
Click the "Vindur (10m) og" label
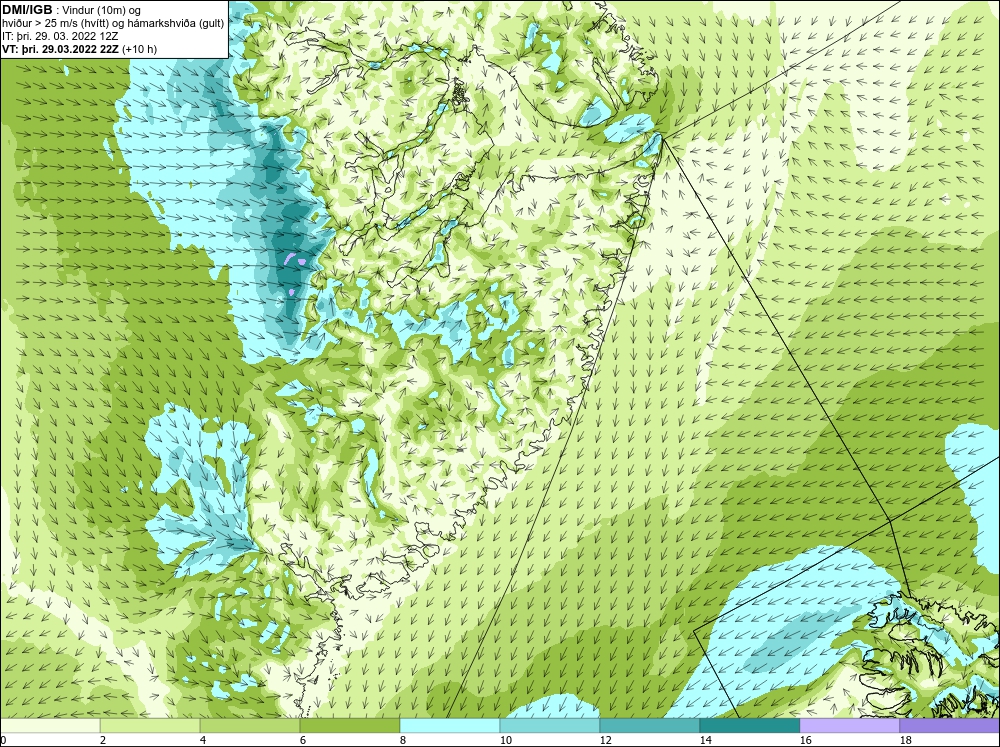[102, 10]
